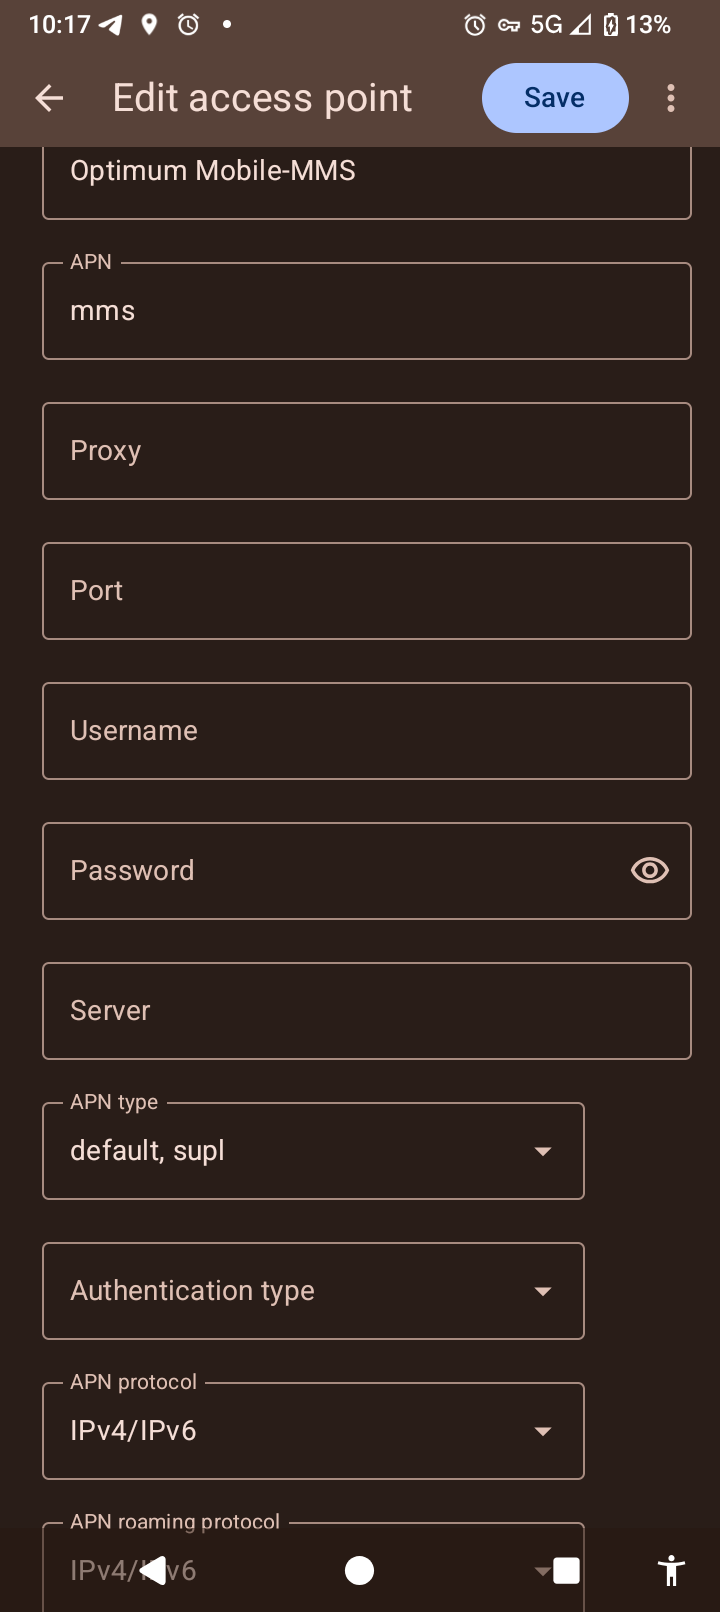Toggle password visibility eye icon

(x=650, y=871)
